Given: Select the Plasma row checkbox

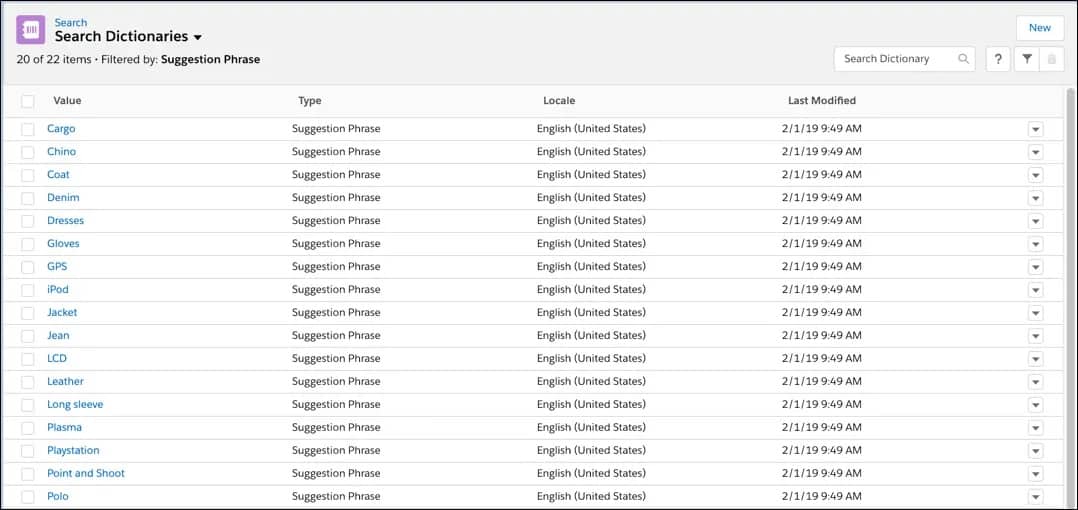Looking at the screenshot, I should [x=28, y=428].
